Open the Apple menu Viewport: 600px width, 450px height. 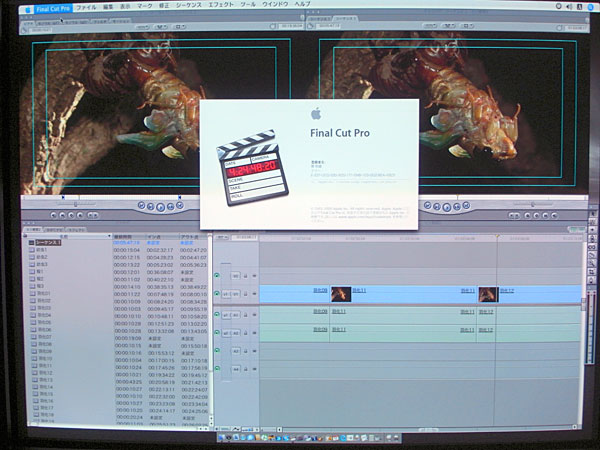point(28,9)
